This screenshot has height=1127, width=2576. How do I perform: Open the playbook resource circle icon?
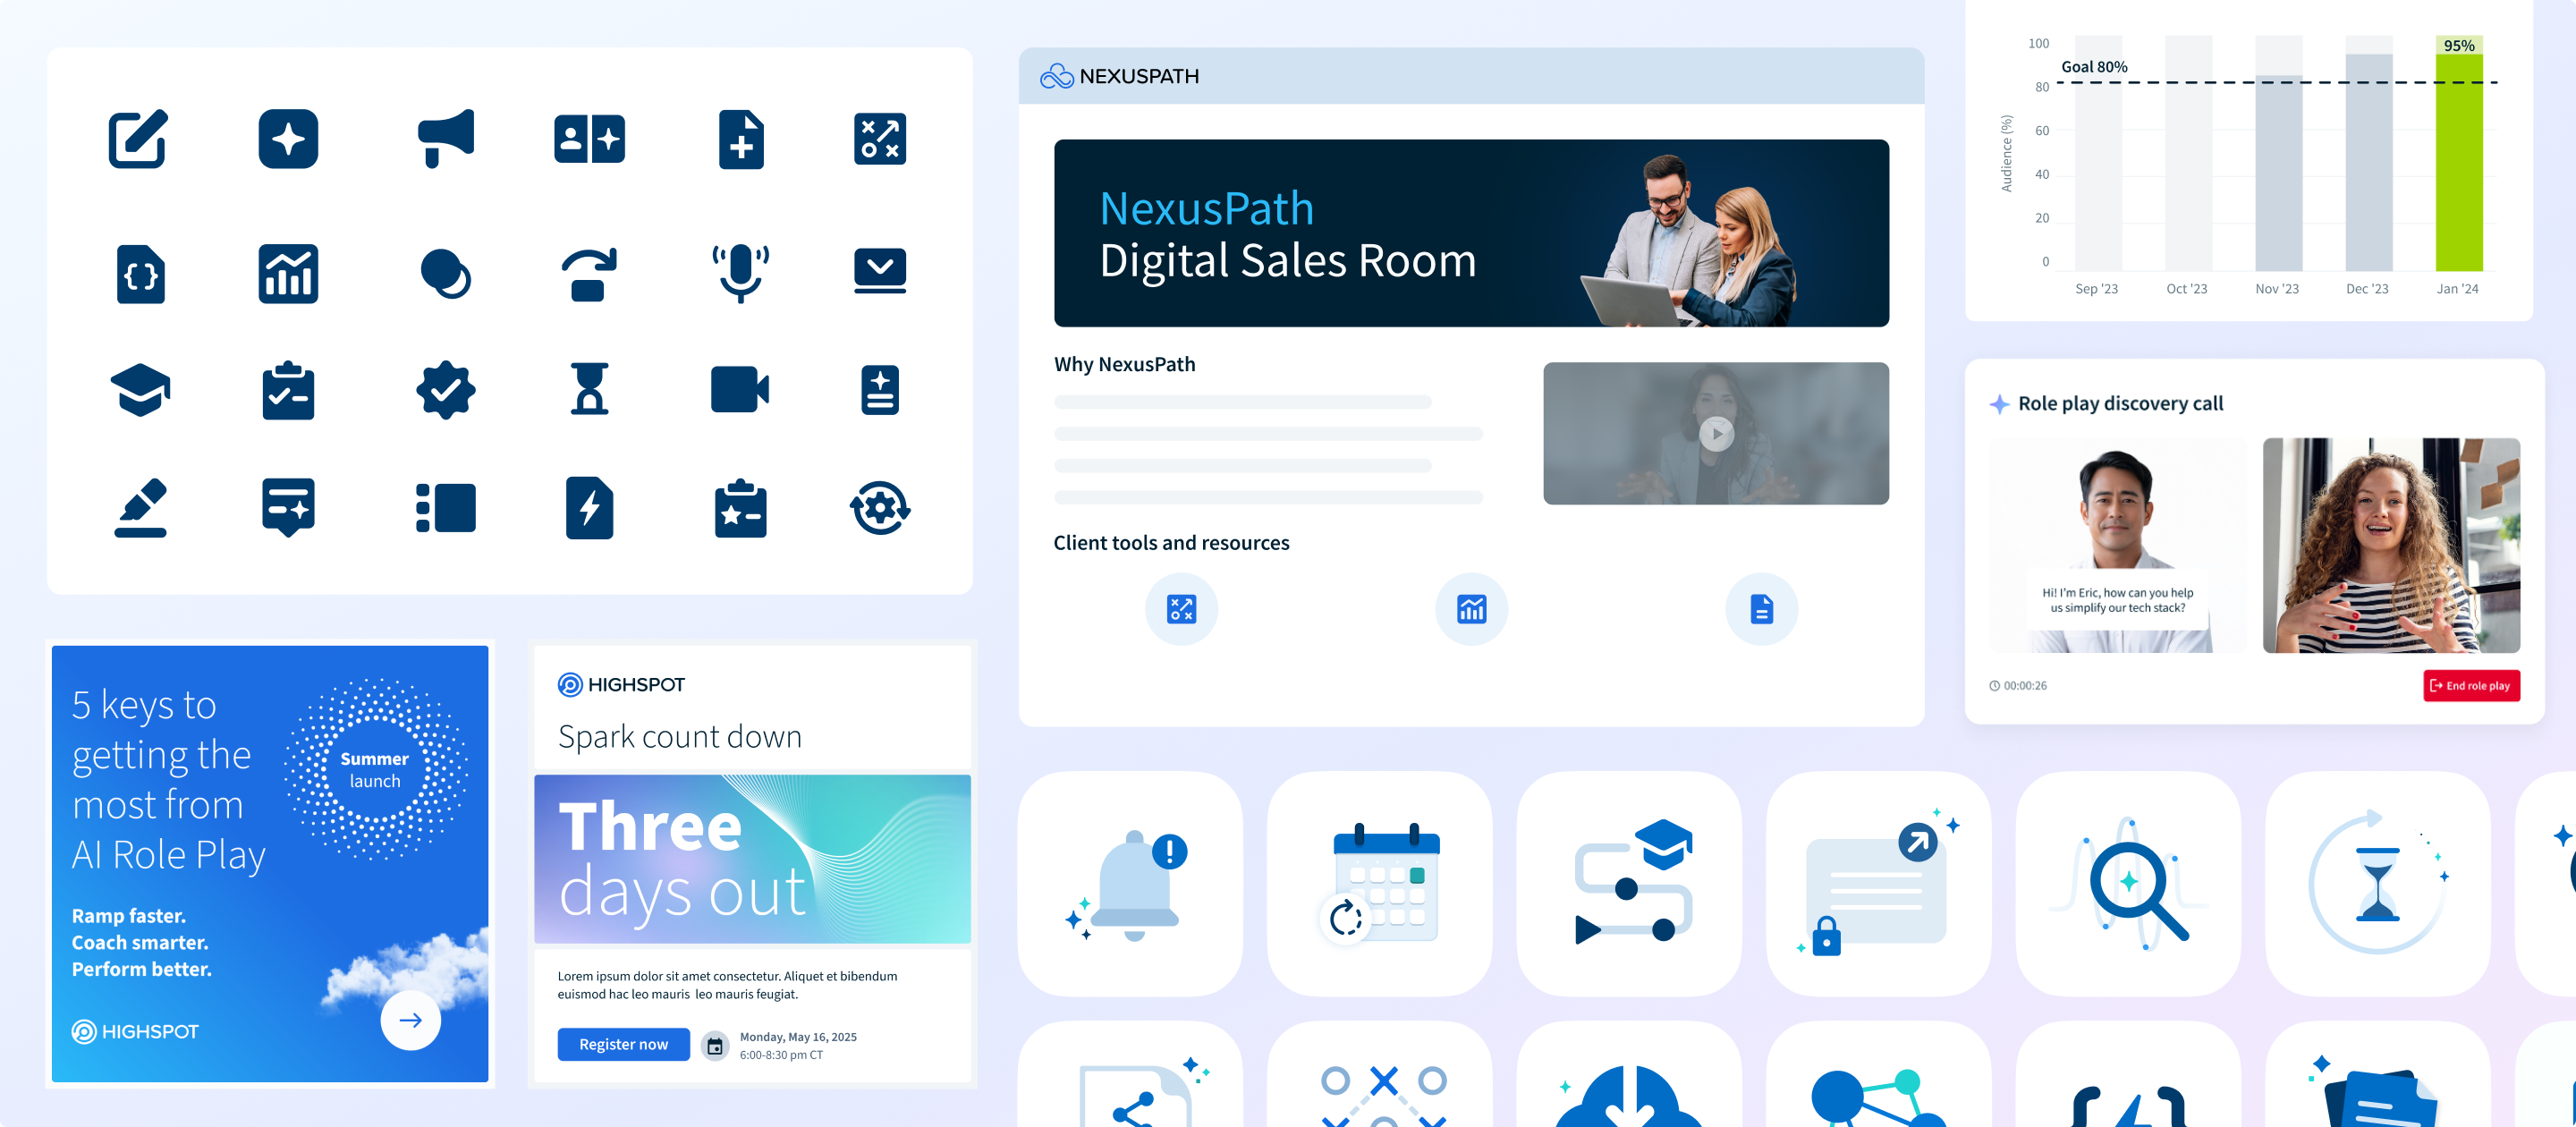click(x=1181, y=609)
